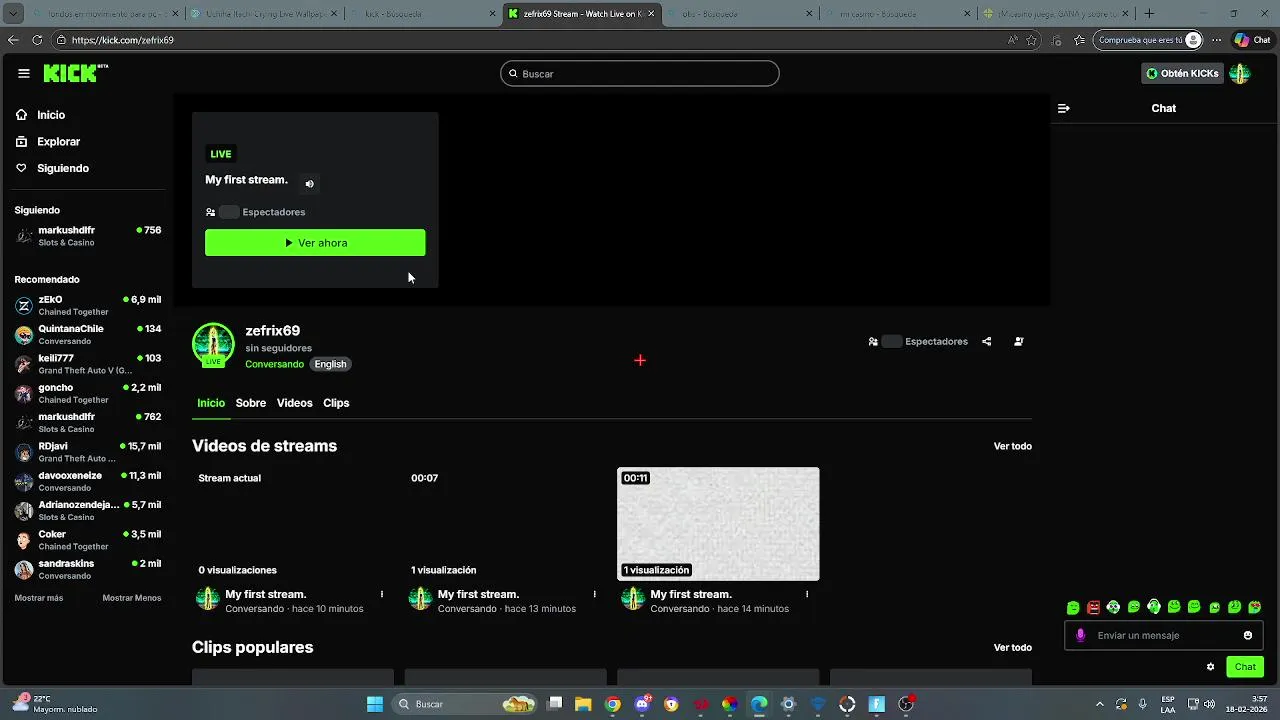Collapse the chat panel
This screenshot has width=1280, height=720.
1064,108
